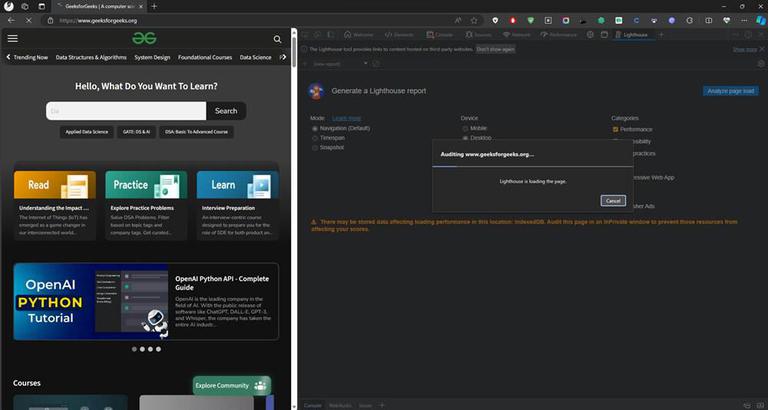Toggle the Performance category checkbox

[616, 129]
